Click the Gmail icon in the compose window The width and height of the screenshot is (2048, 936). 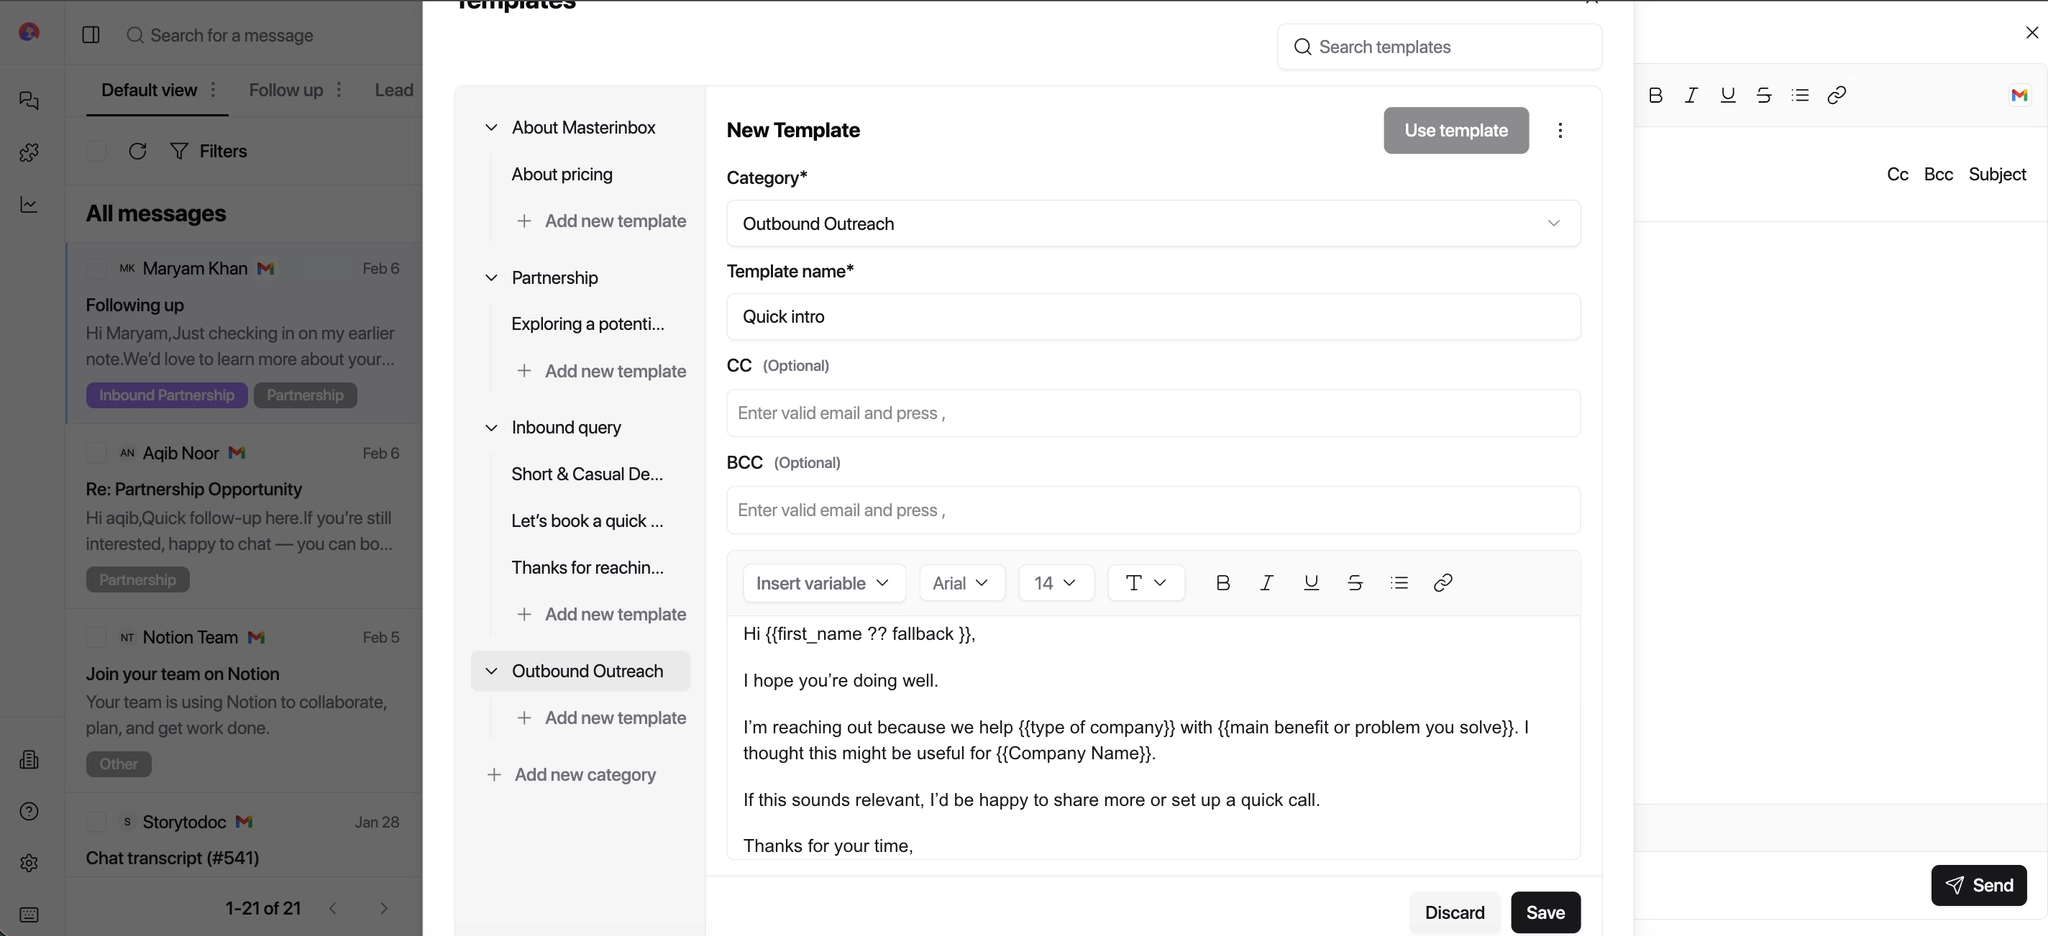pyautogui.click(x=2018, y=95)
